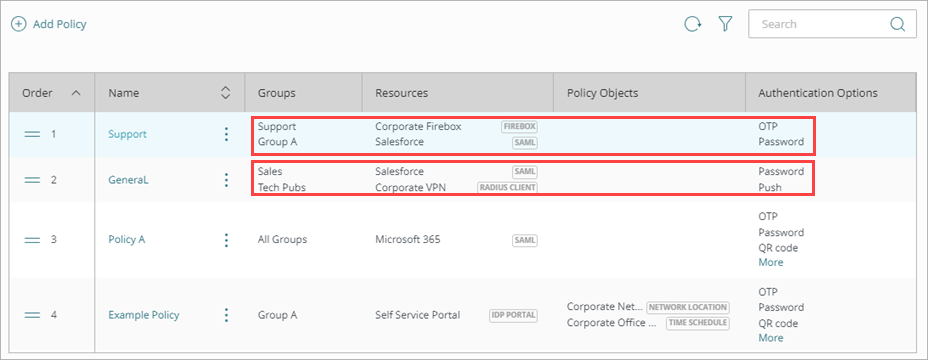This screenshot has height=360, width=928.
Task: Show More authentication options for Policy A
Action: (x=771, y=262)
